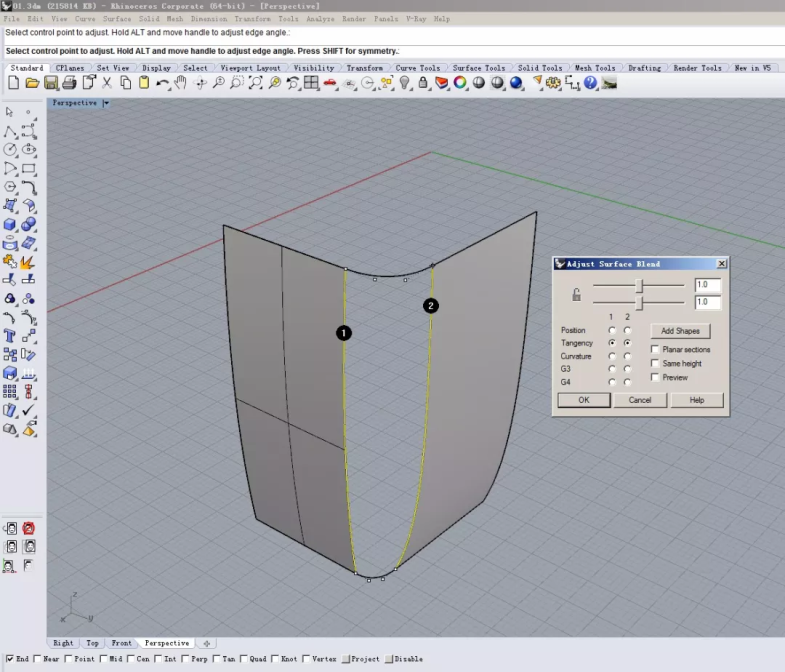Image resolution: width=785 pixels, height=672 pixels.
Task: Switch to the Top viewport tab
Action: click(92, 643)
